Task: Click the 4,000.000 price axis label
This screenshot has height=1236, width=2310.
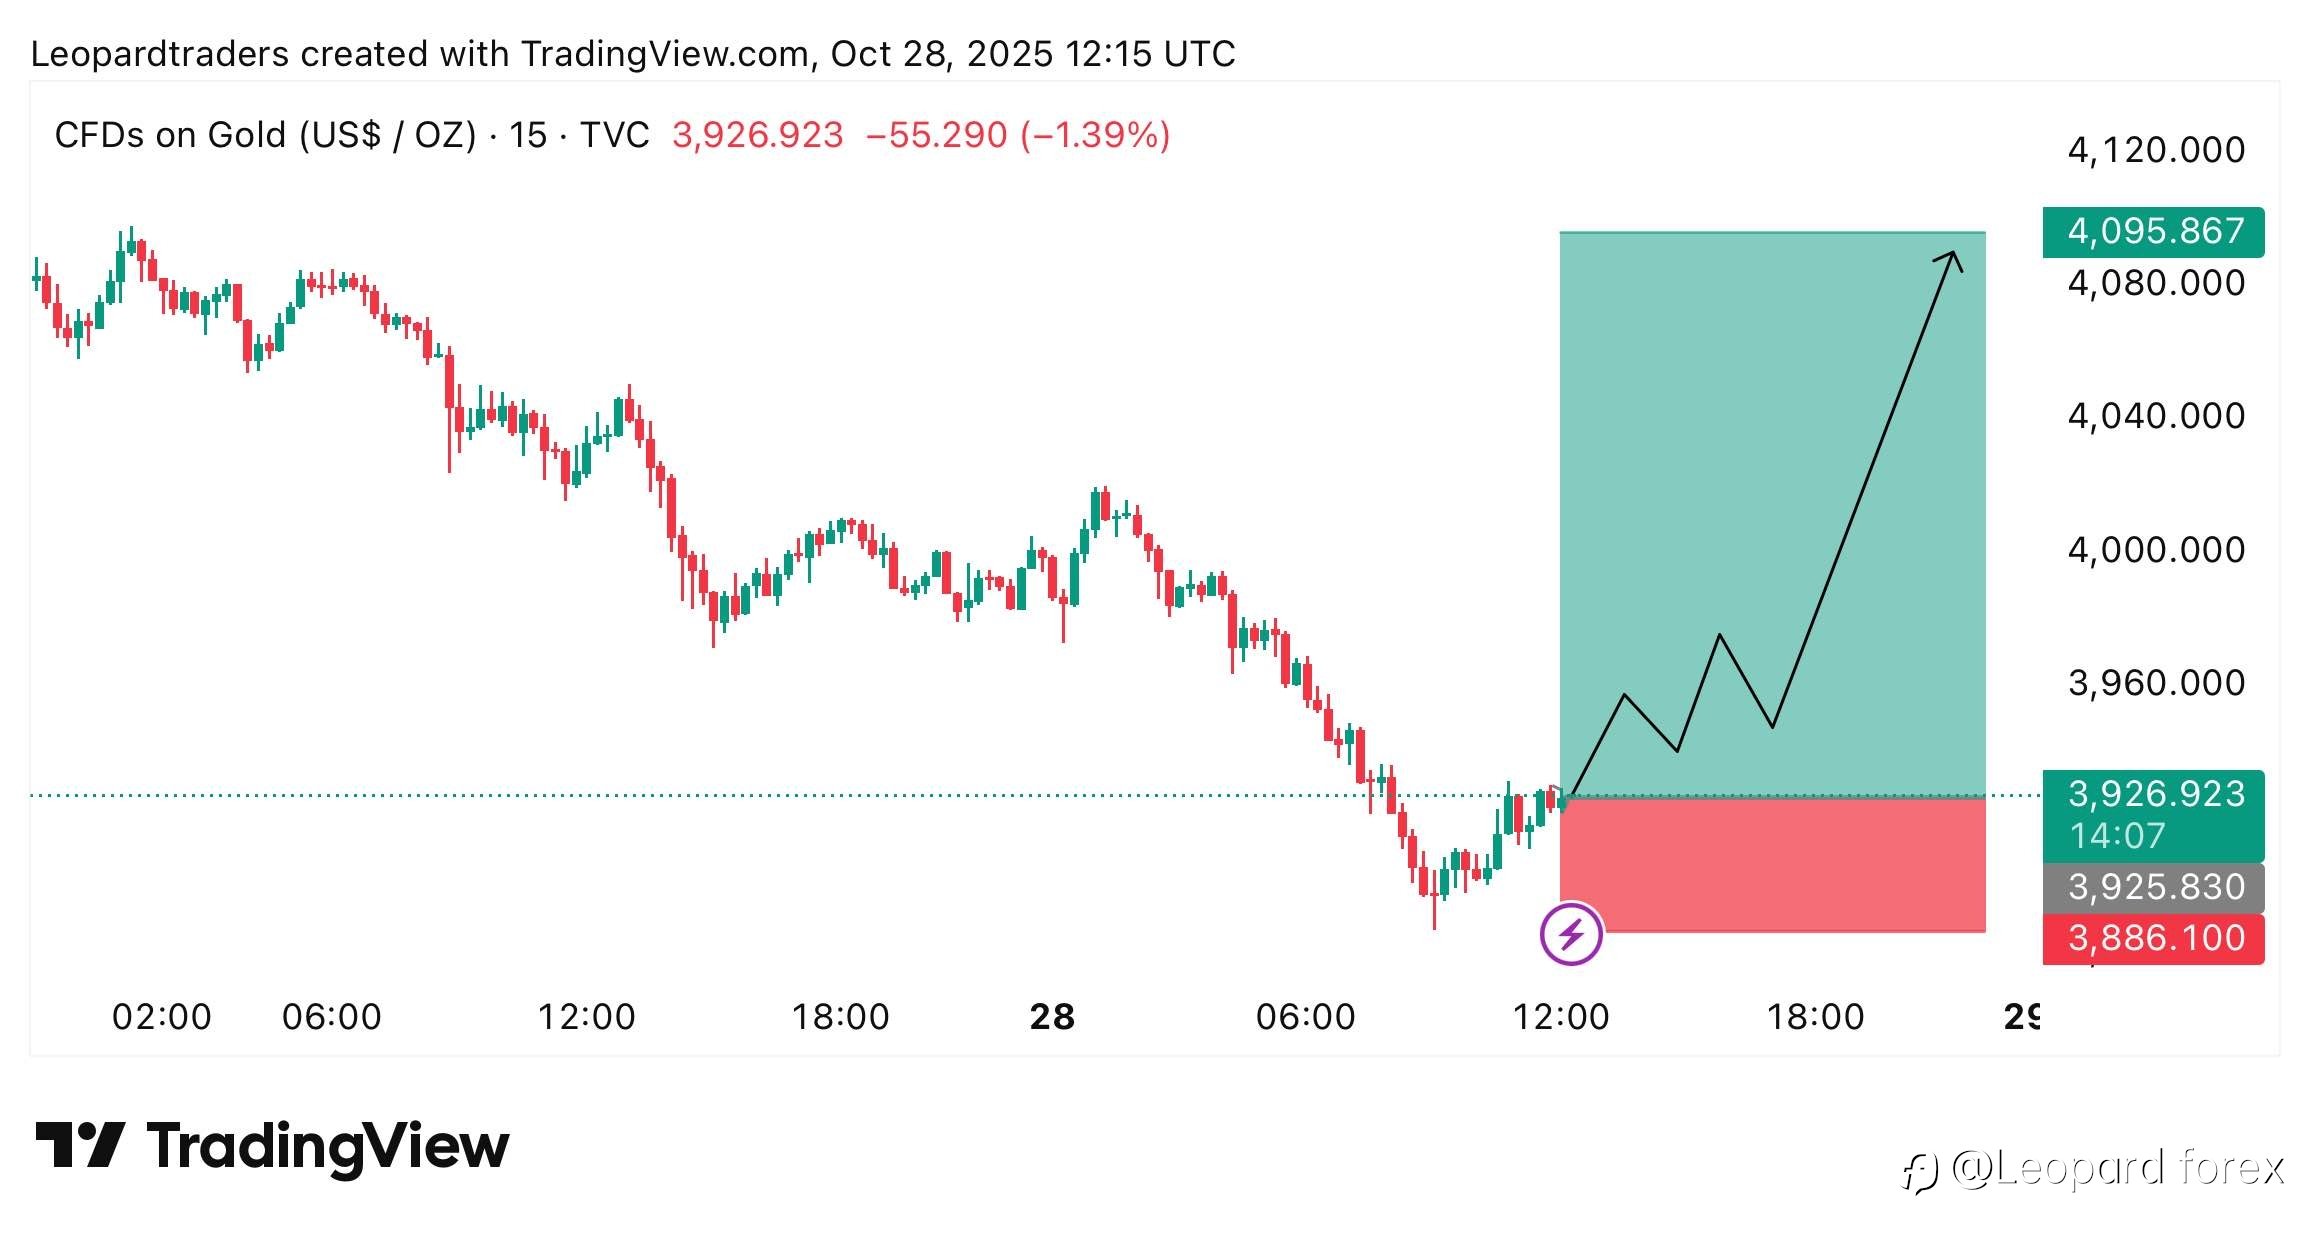Action: pyautogui.click(x=2156, y=550)
